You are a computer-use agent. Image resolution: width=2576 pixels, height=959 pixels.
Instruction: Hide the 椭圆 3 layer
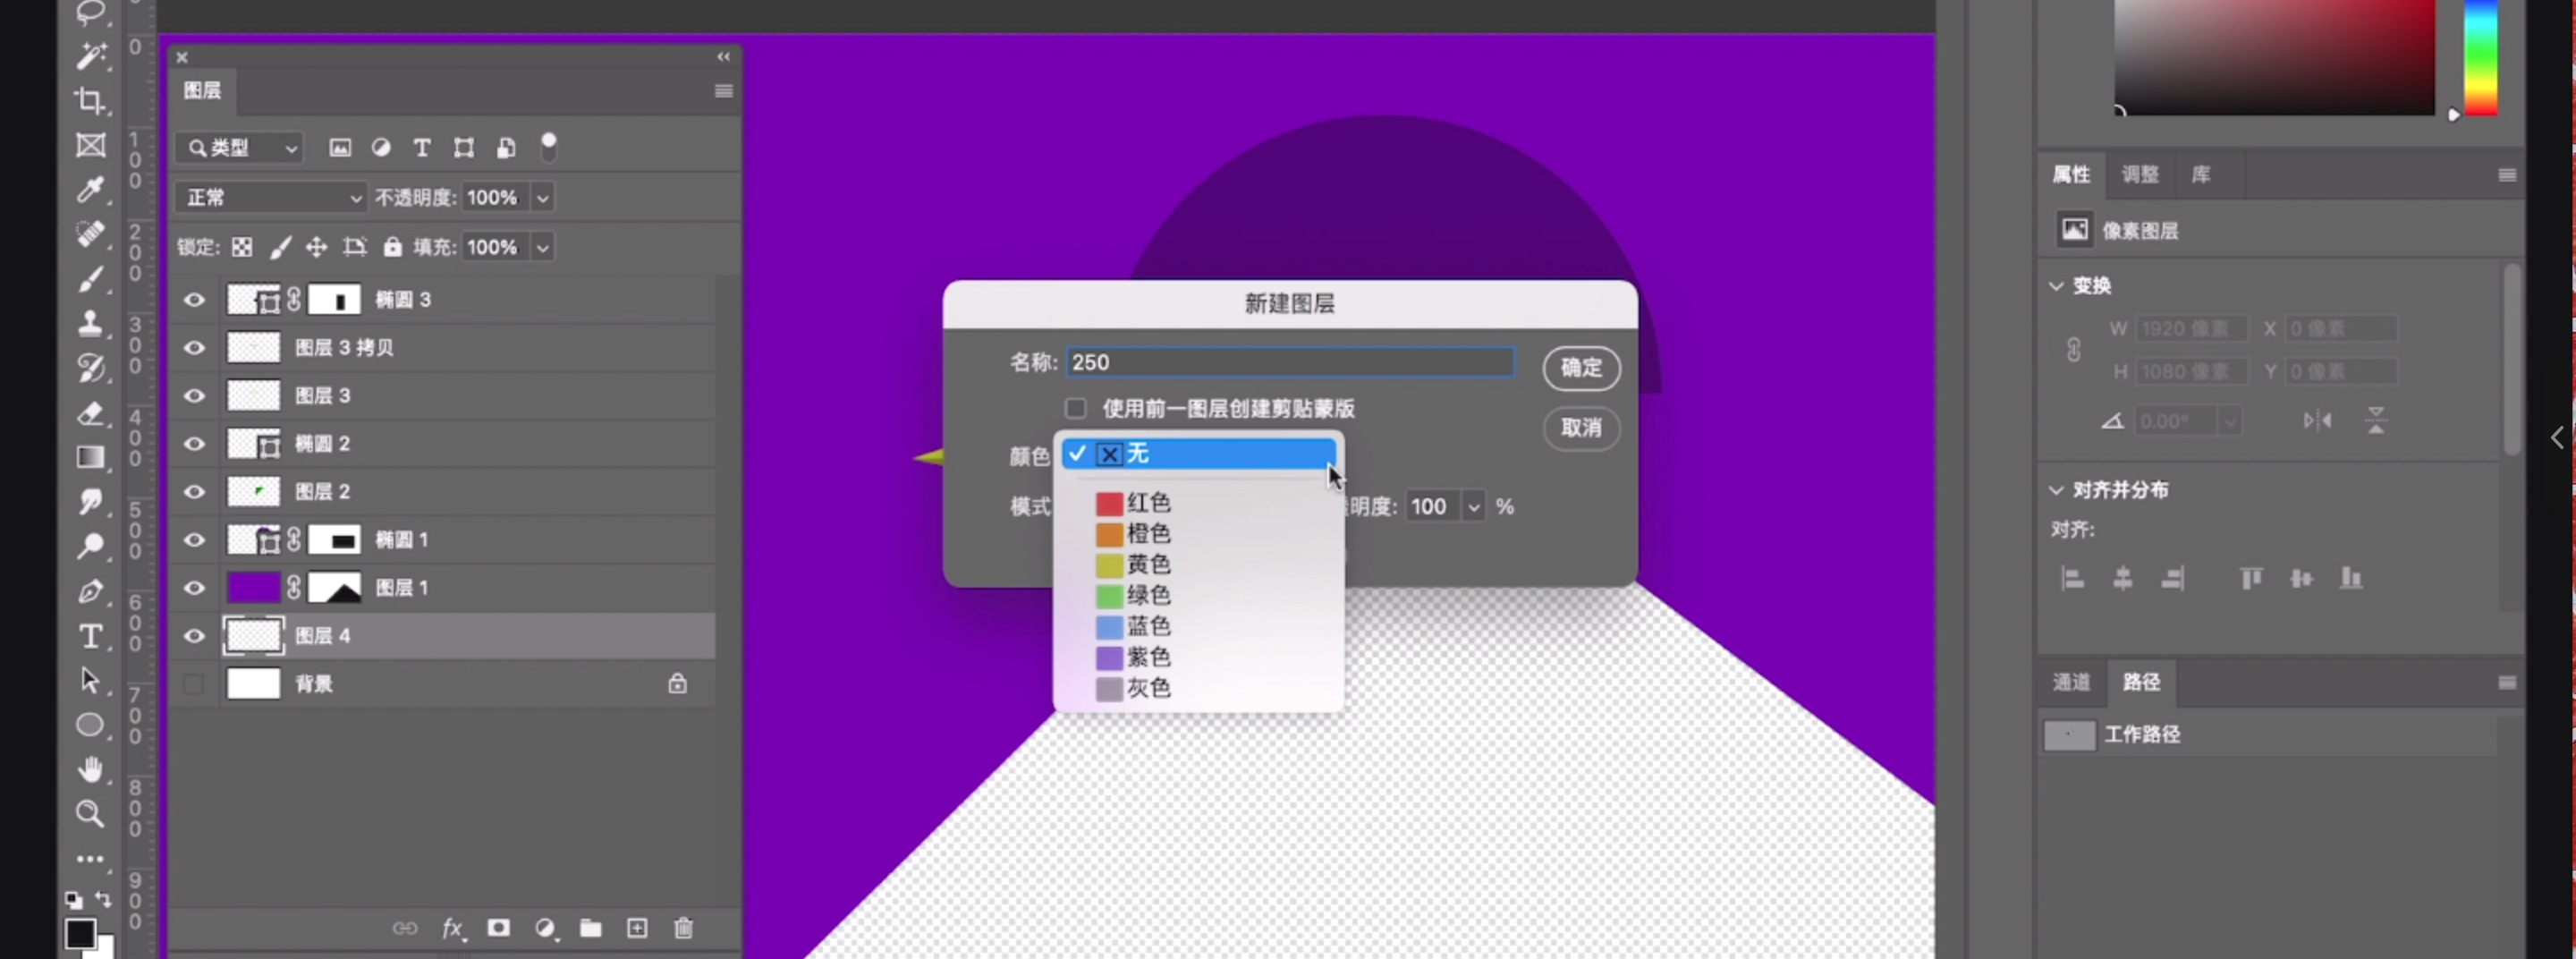point(194,300)
